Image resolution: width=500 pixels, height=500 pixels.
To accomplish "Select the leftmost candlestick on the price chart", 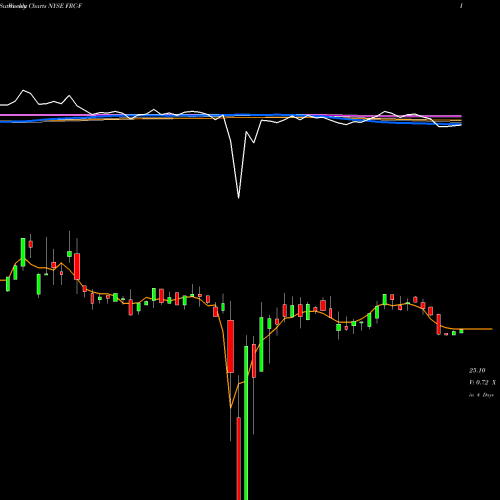I will 8,284.
